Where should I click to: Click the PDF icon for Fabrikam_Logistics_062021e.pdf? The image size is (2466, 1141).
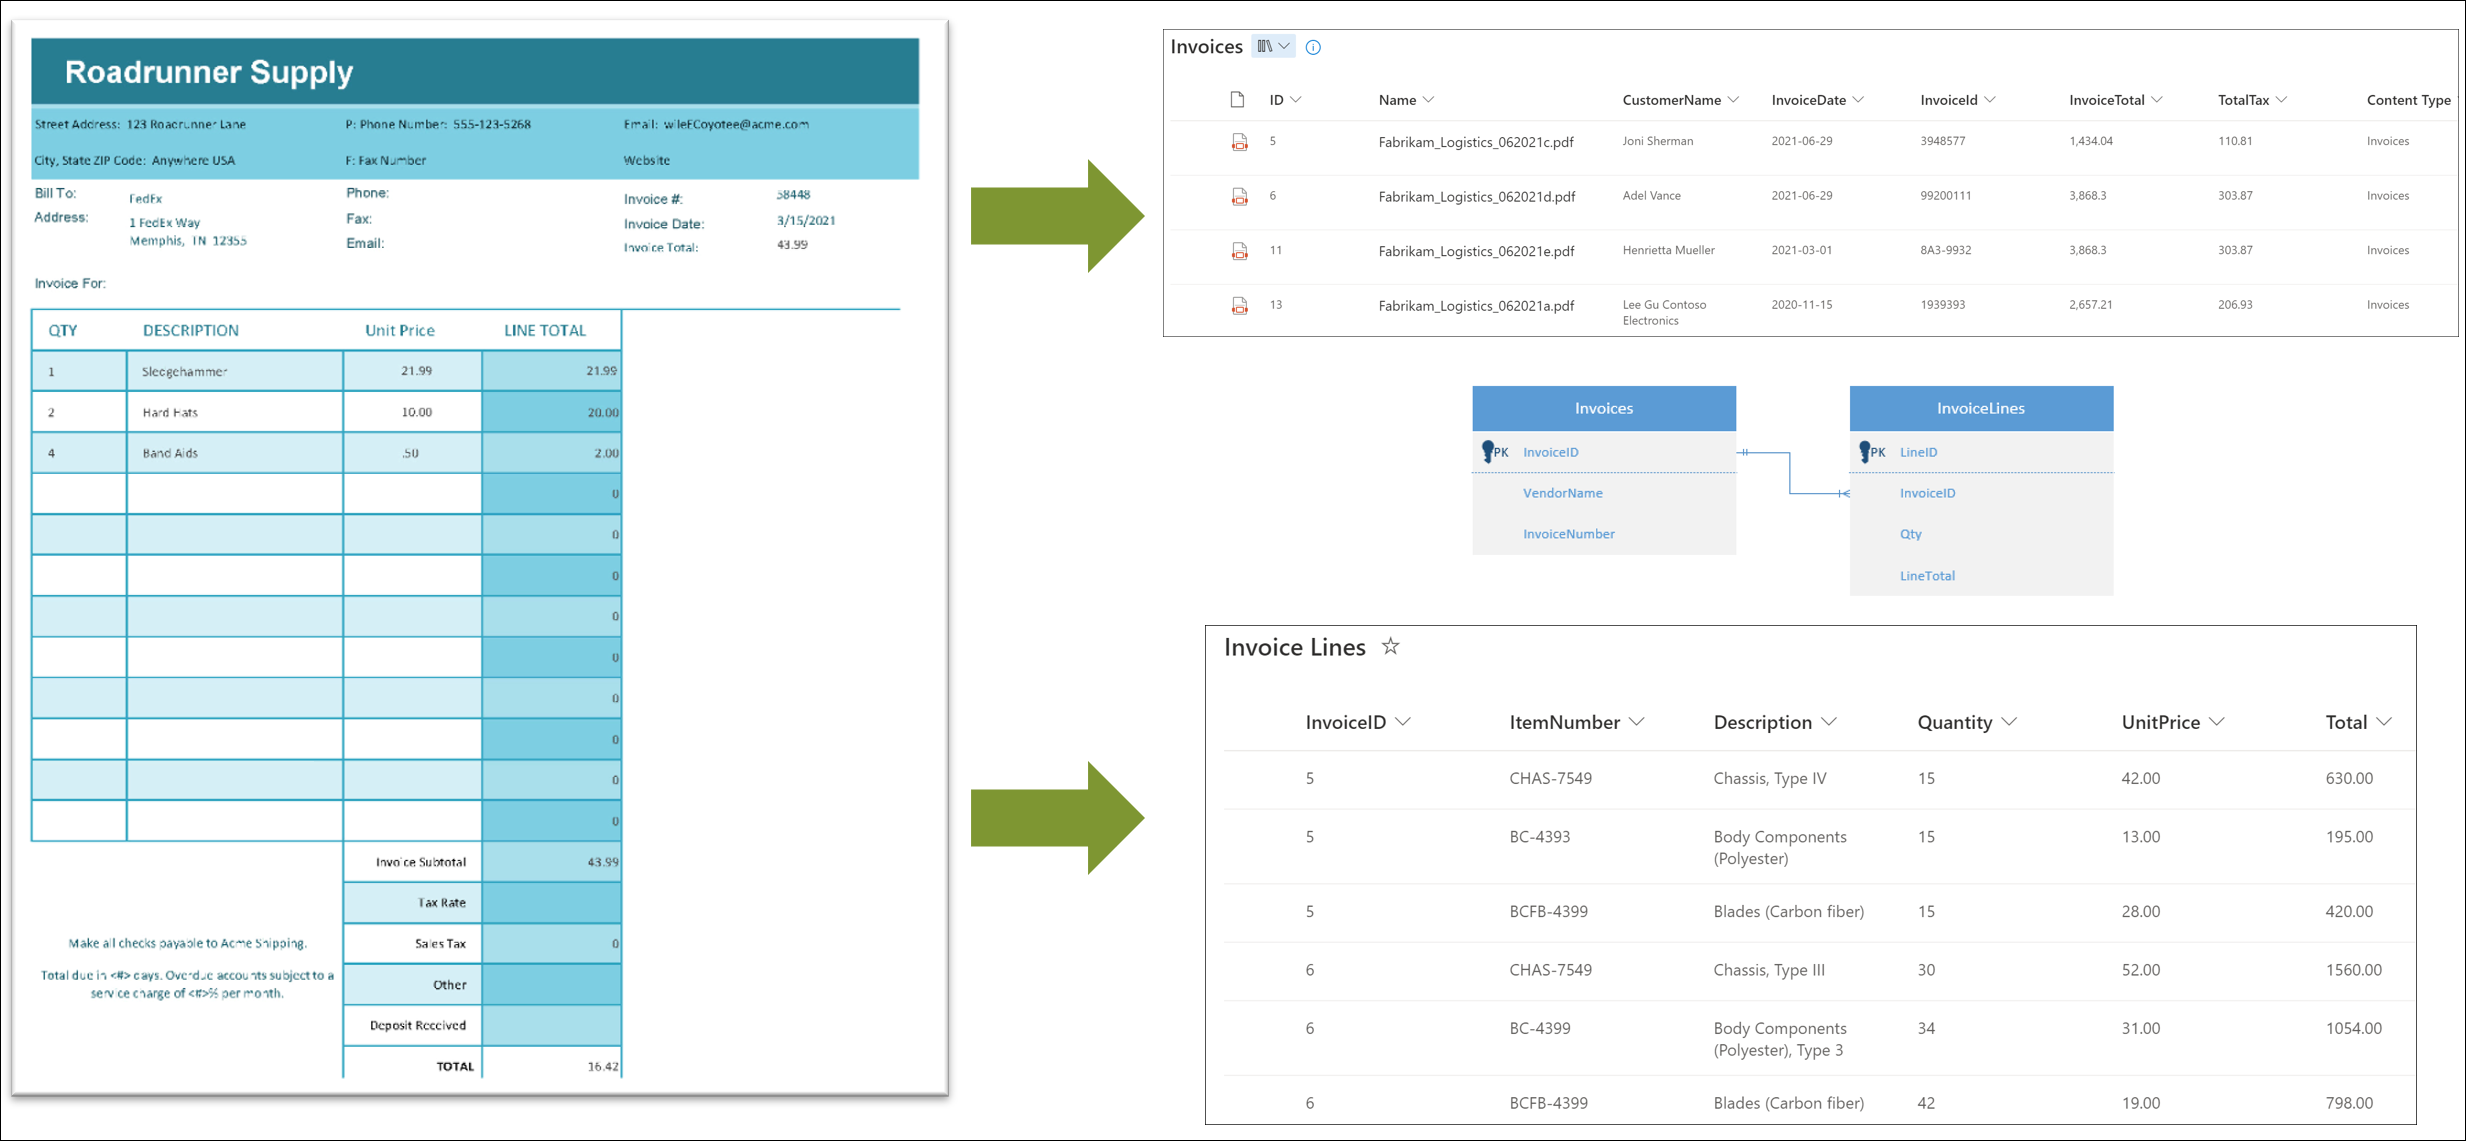click(1239, 251)
